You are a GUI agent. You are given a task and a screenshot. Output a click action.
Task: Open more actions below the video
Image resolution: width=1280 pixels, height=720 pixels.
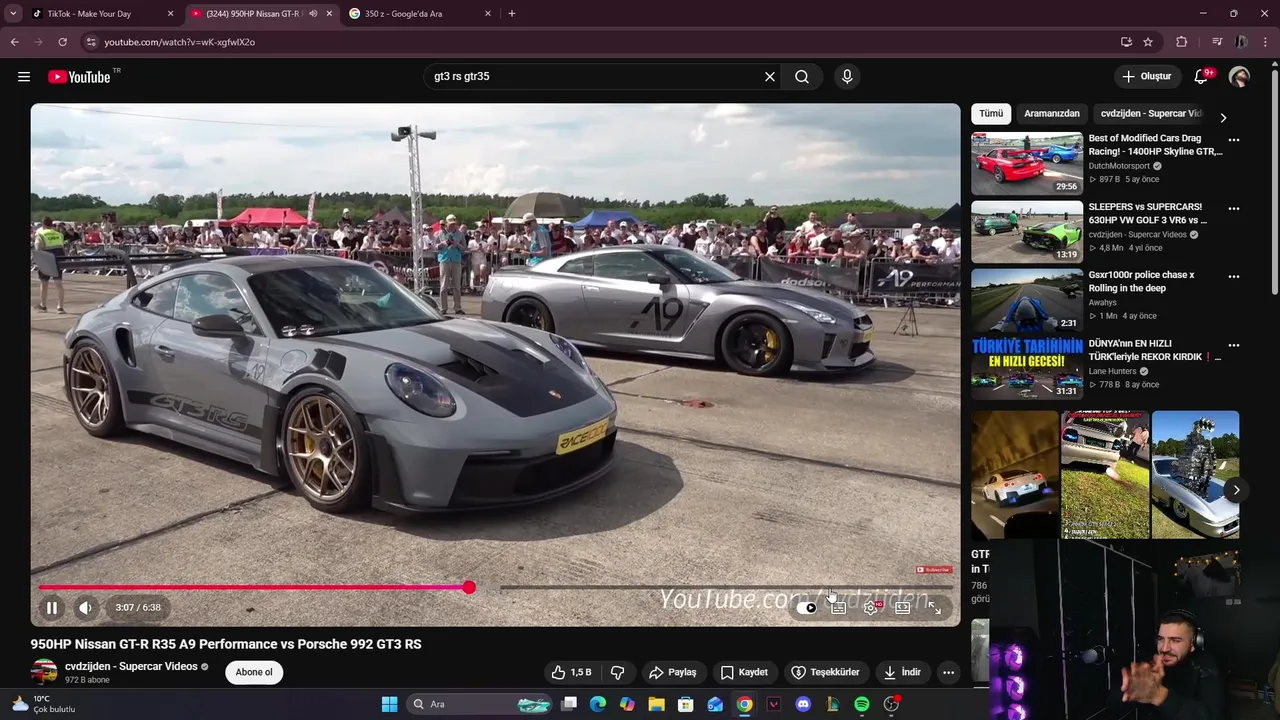pyautogui.click(x=948, y=672)
